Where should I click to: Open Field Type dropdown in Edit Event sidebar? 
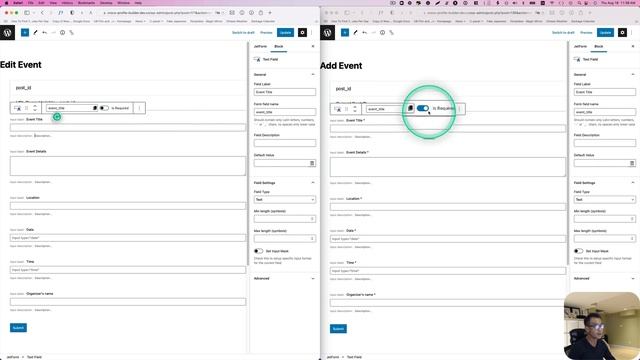[x=284, y=200]
